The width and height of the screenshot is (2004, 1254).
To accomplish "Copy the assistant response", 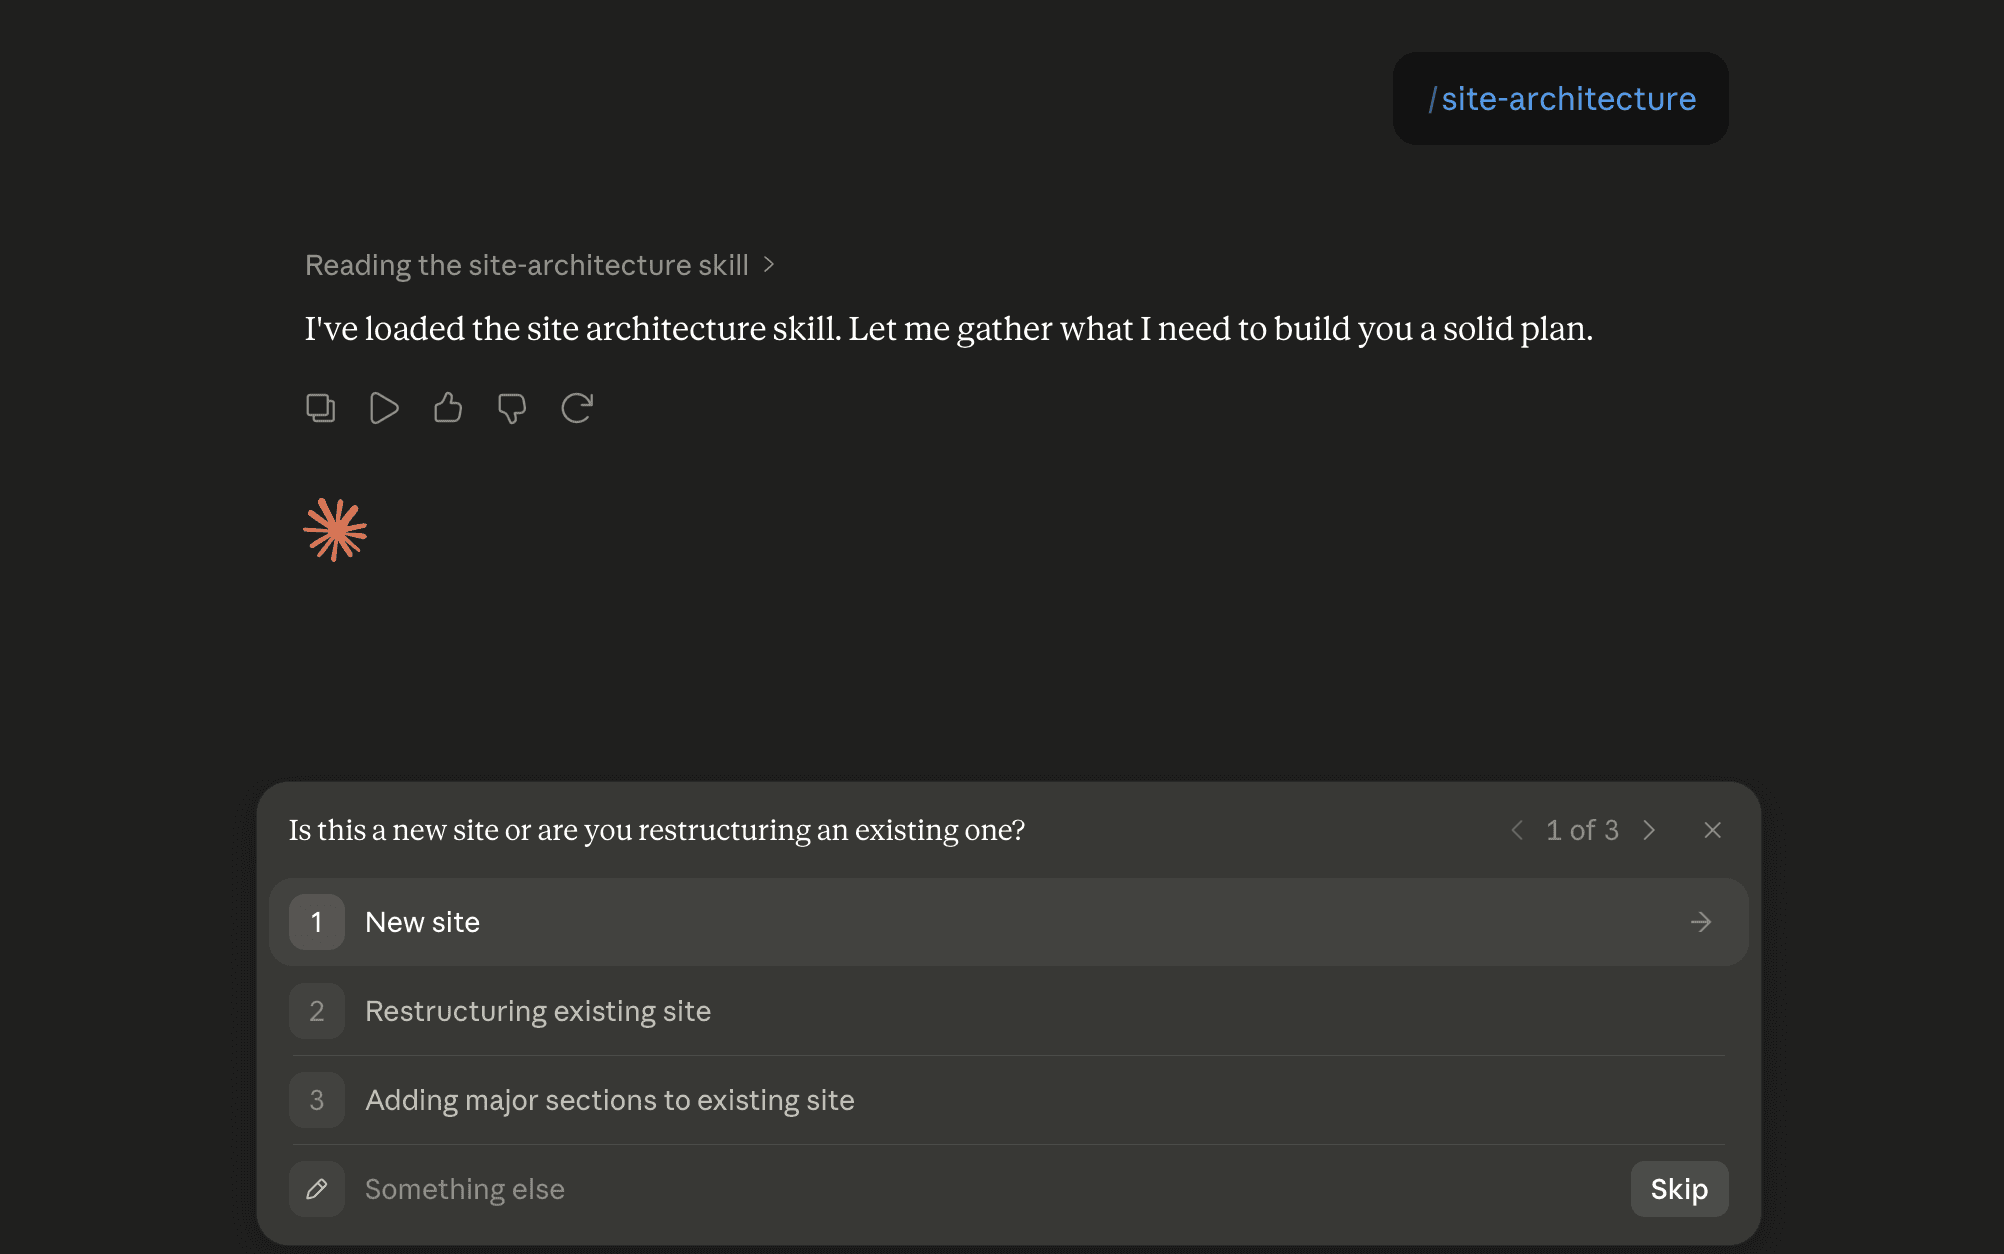I will coord(320,408).
